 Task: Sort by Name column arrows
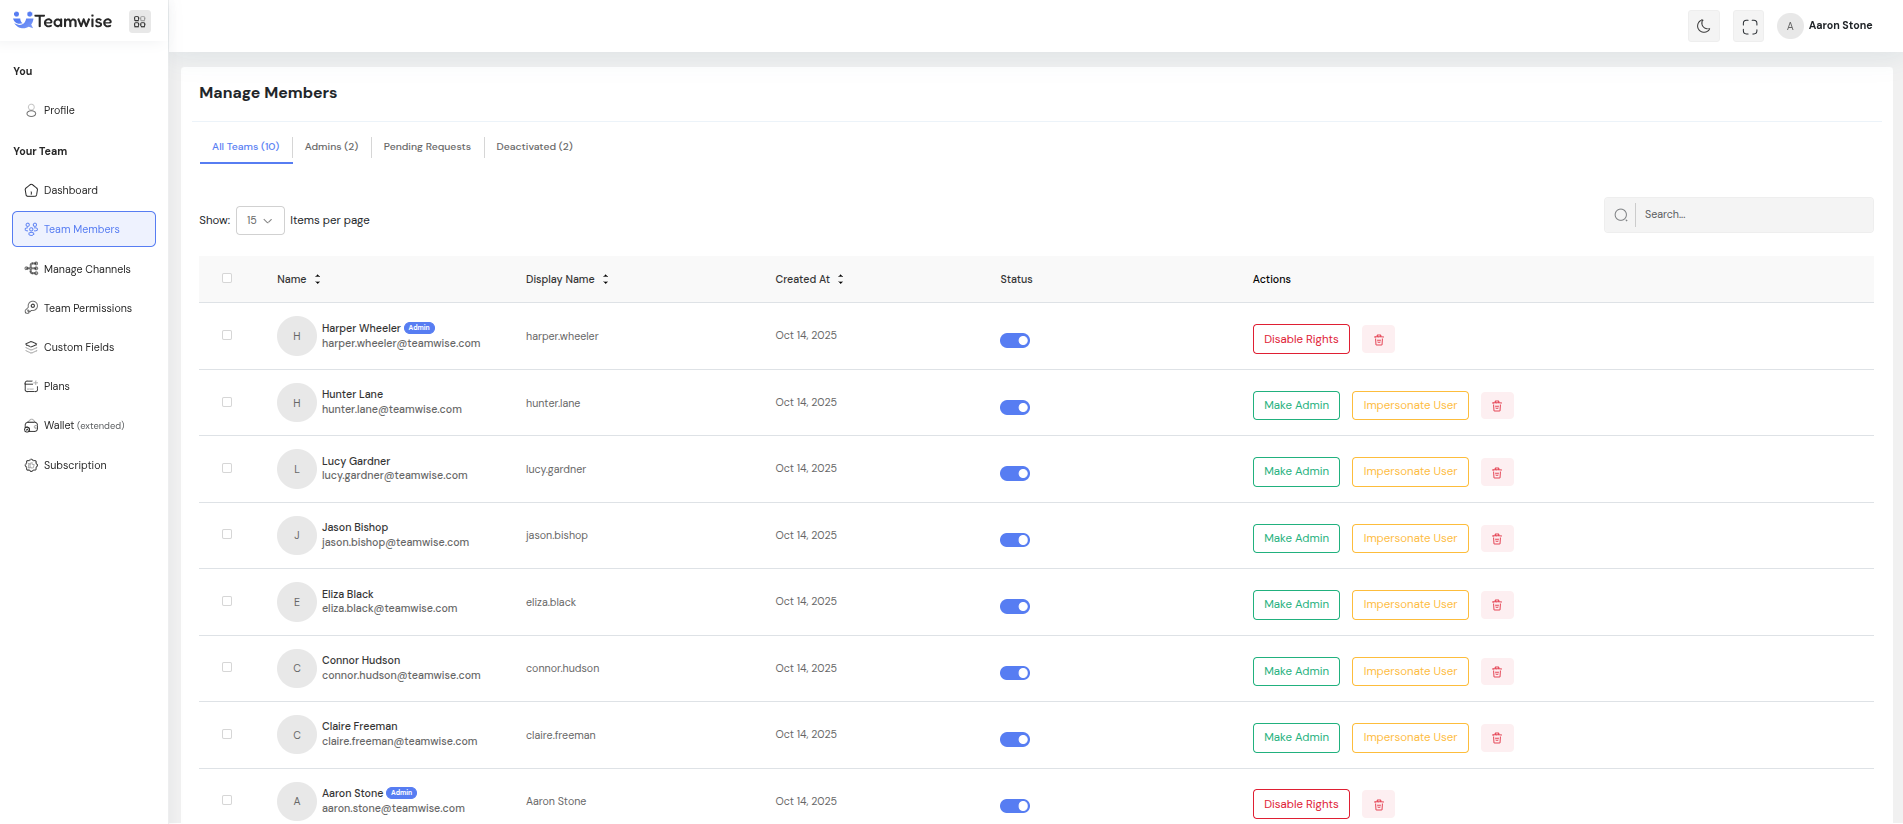click(x=317, y=280)
